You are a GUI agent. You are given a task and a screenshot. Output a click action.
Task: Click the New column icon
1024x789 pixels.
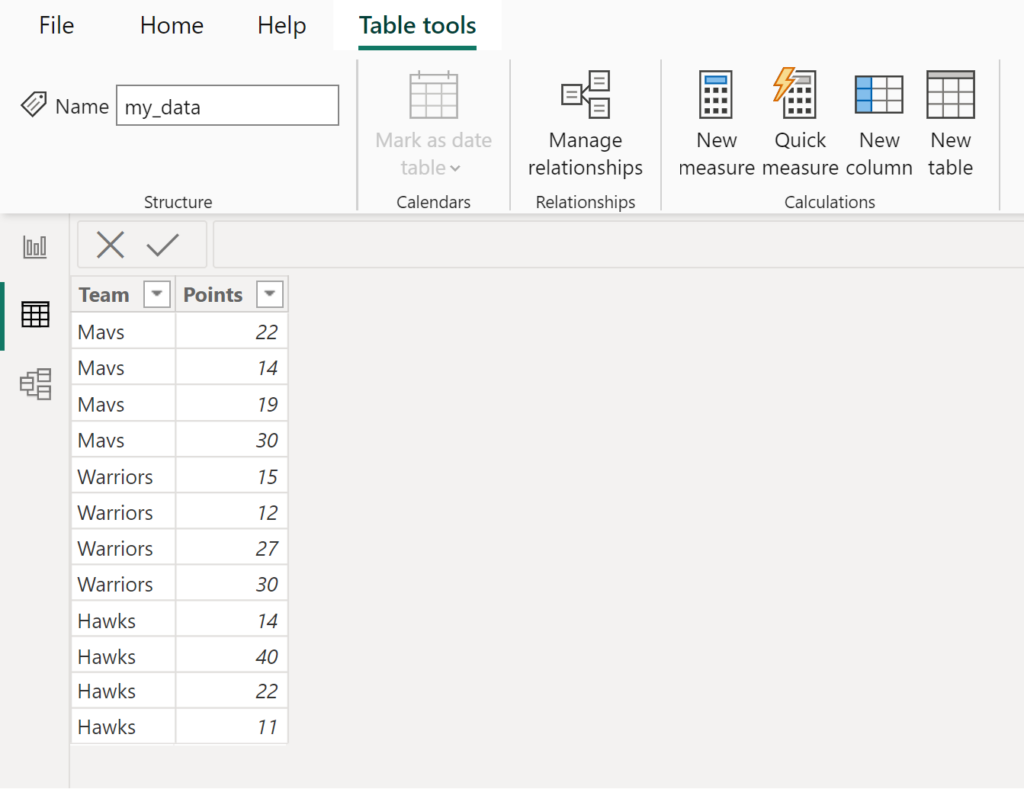point(878,95)
